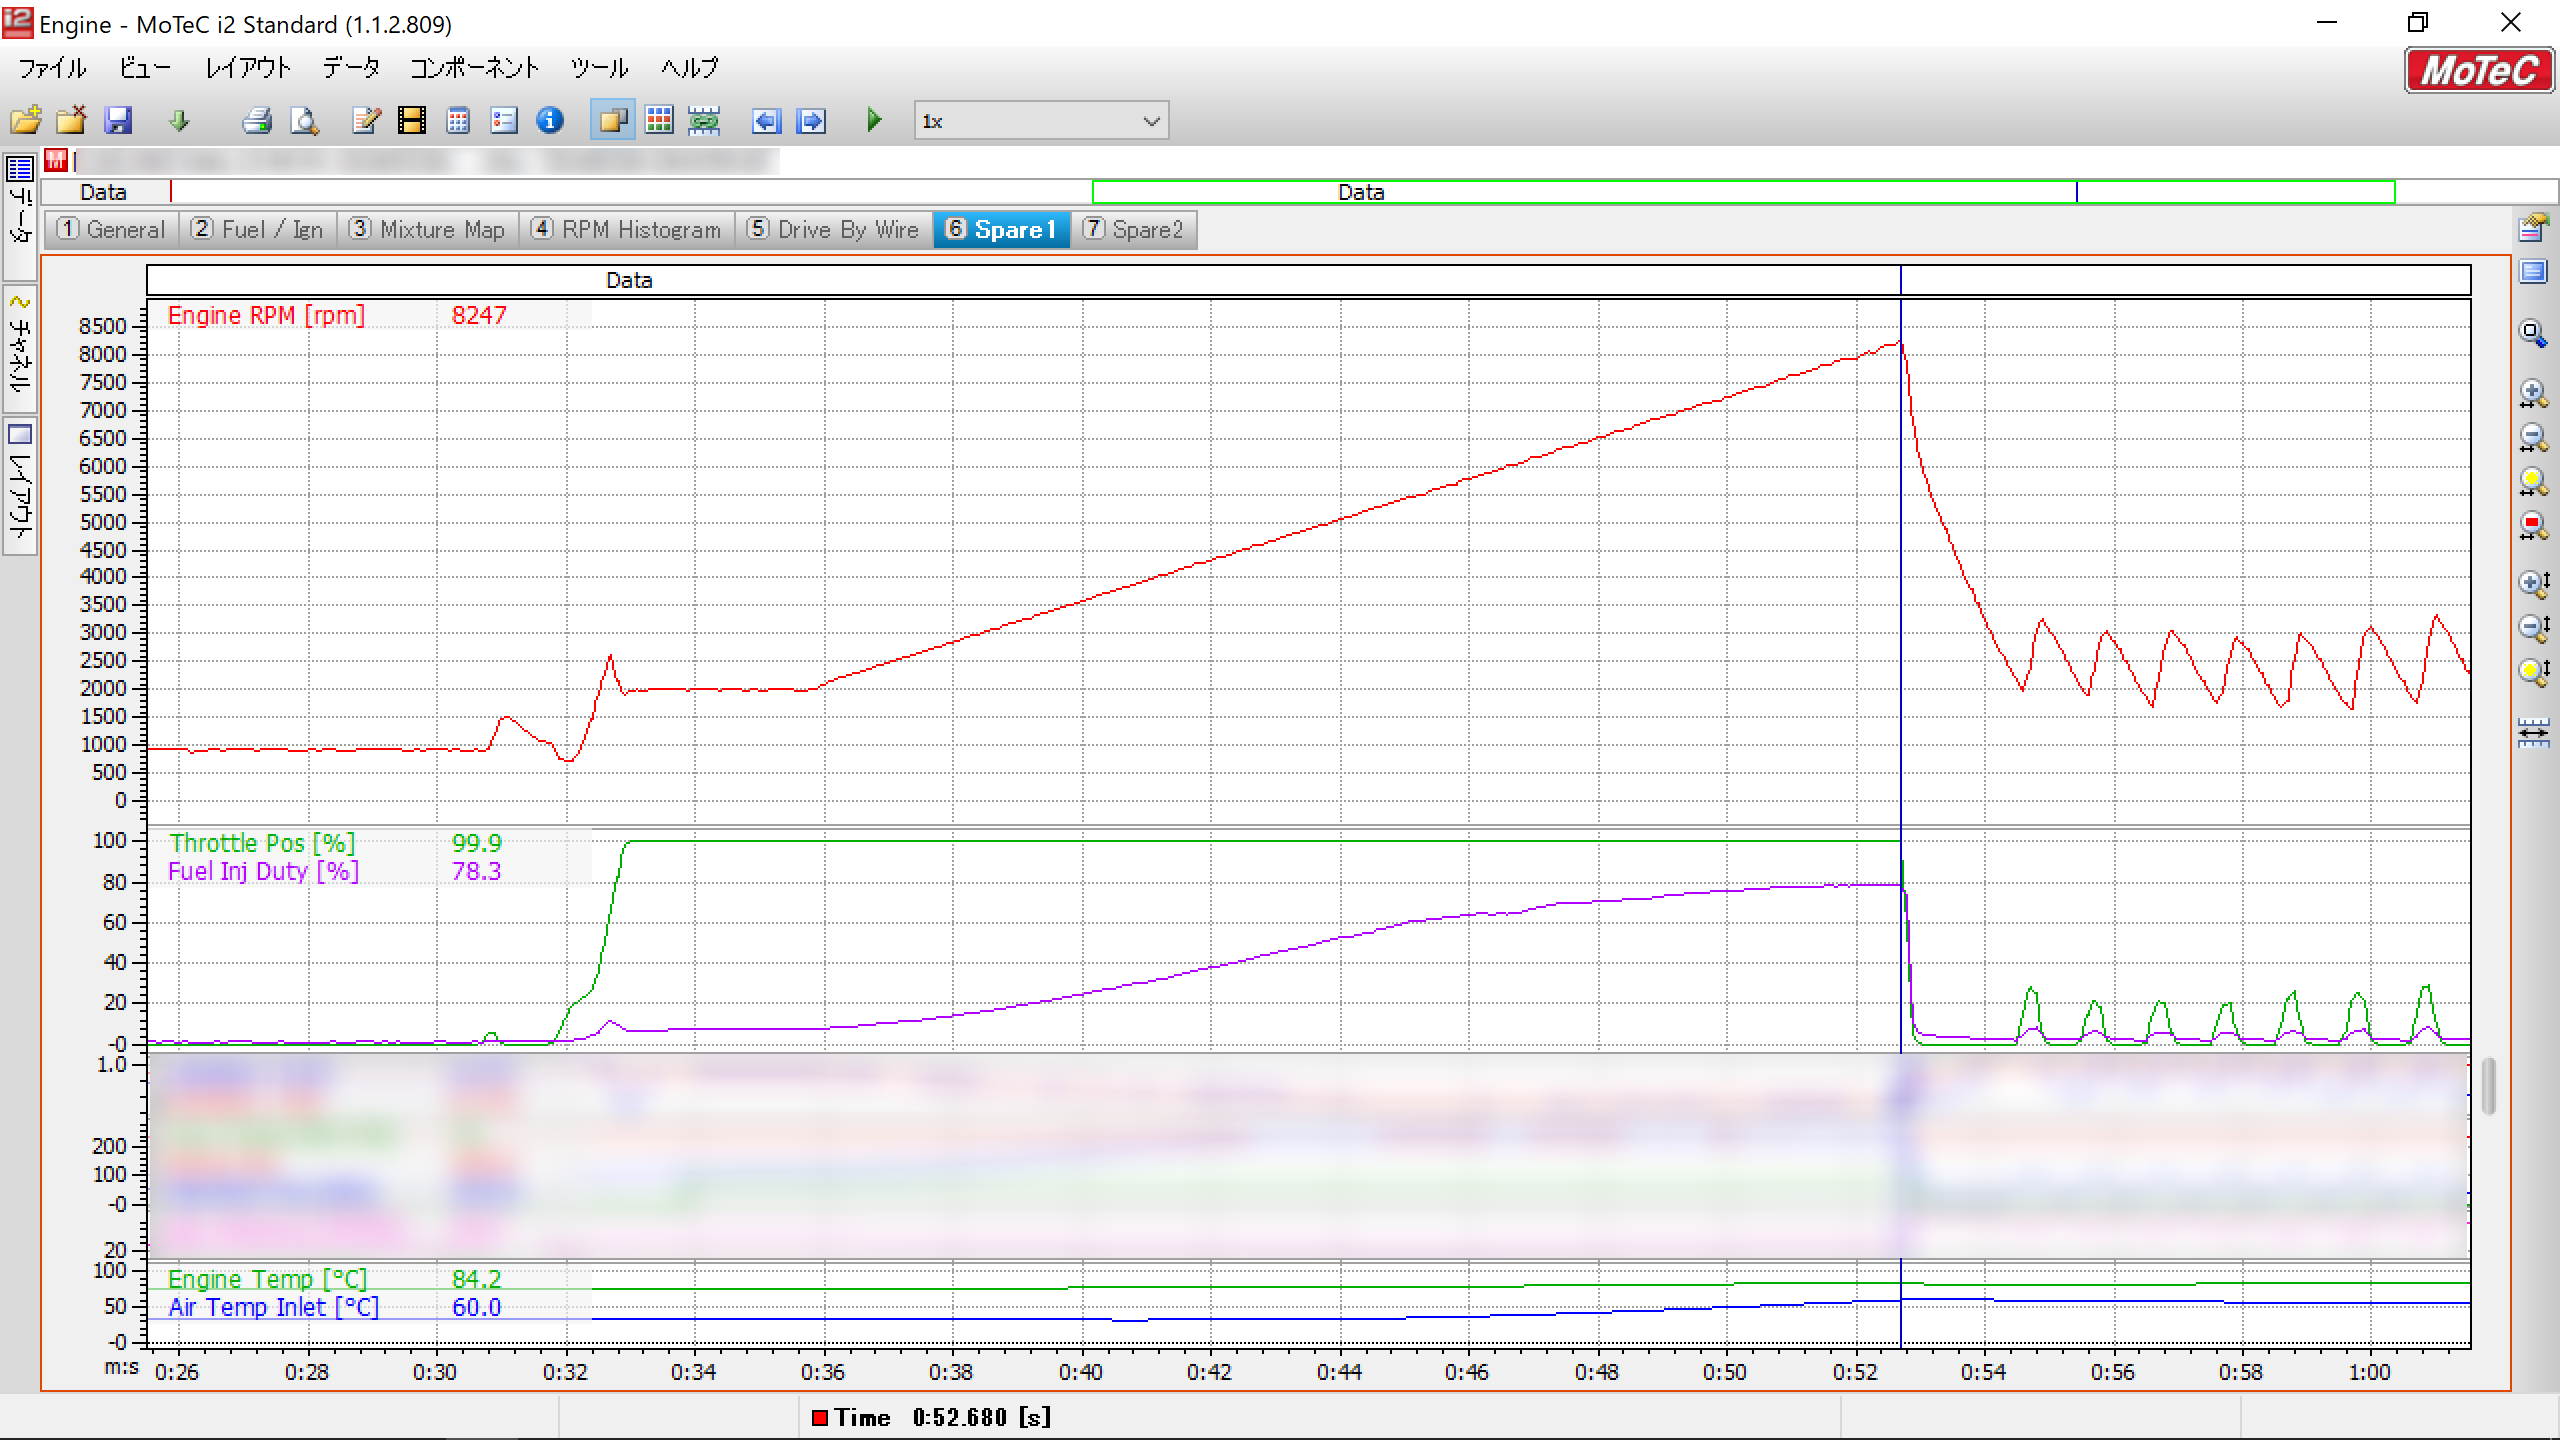Open the ツール menu

click(x=599, y=68)
